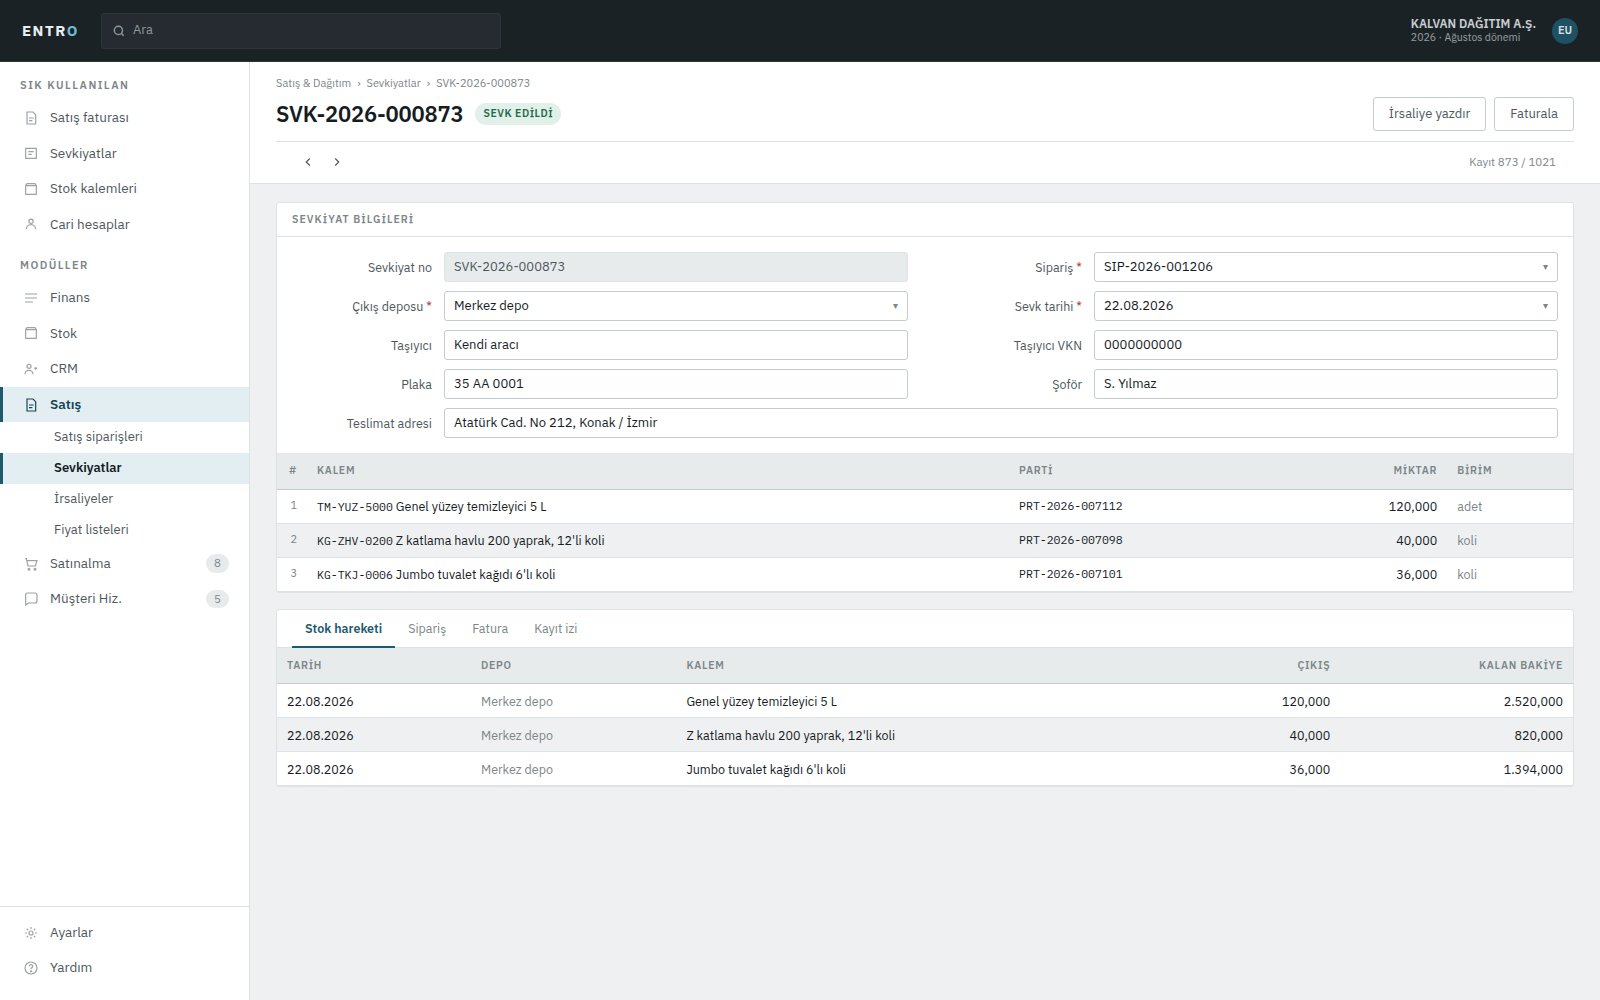Open the EU user avatar
The width and height of the screenshot is (1600, 1000).
[1565, 30]
